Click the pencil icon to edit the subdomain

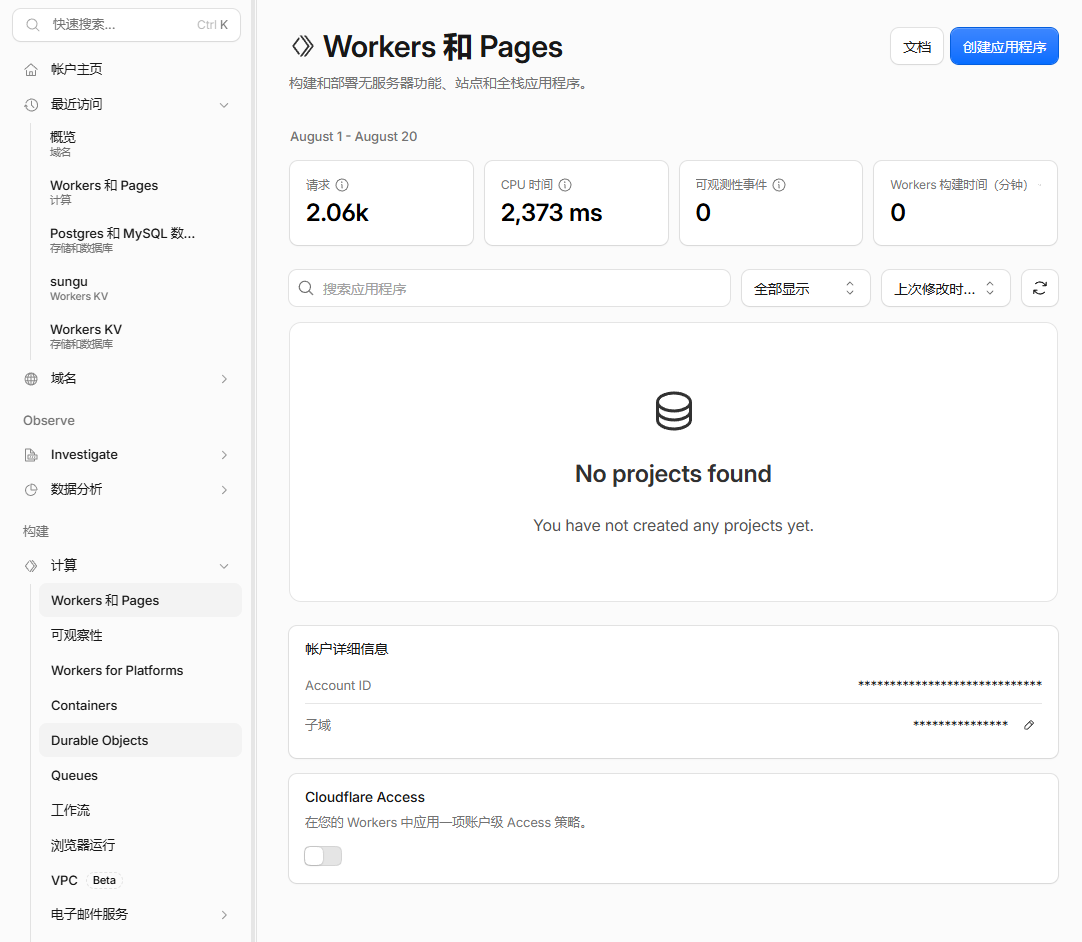click(1029, 725)
